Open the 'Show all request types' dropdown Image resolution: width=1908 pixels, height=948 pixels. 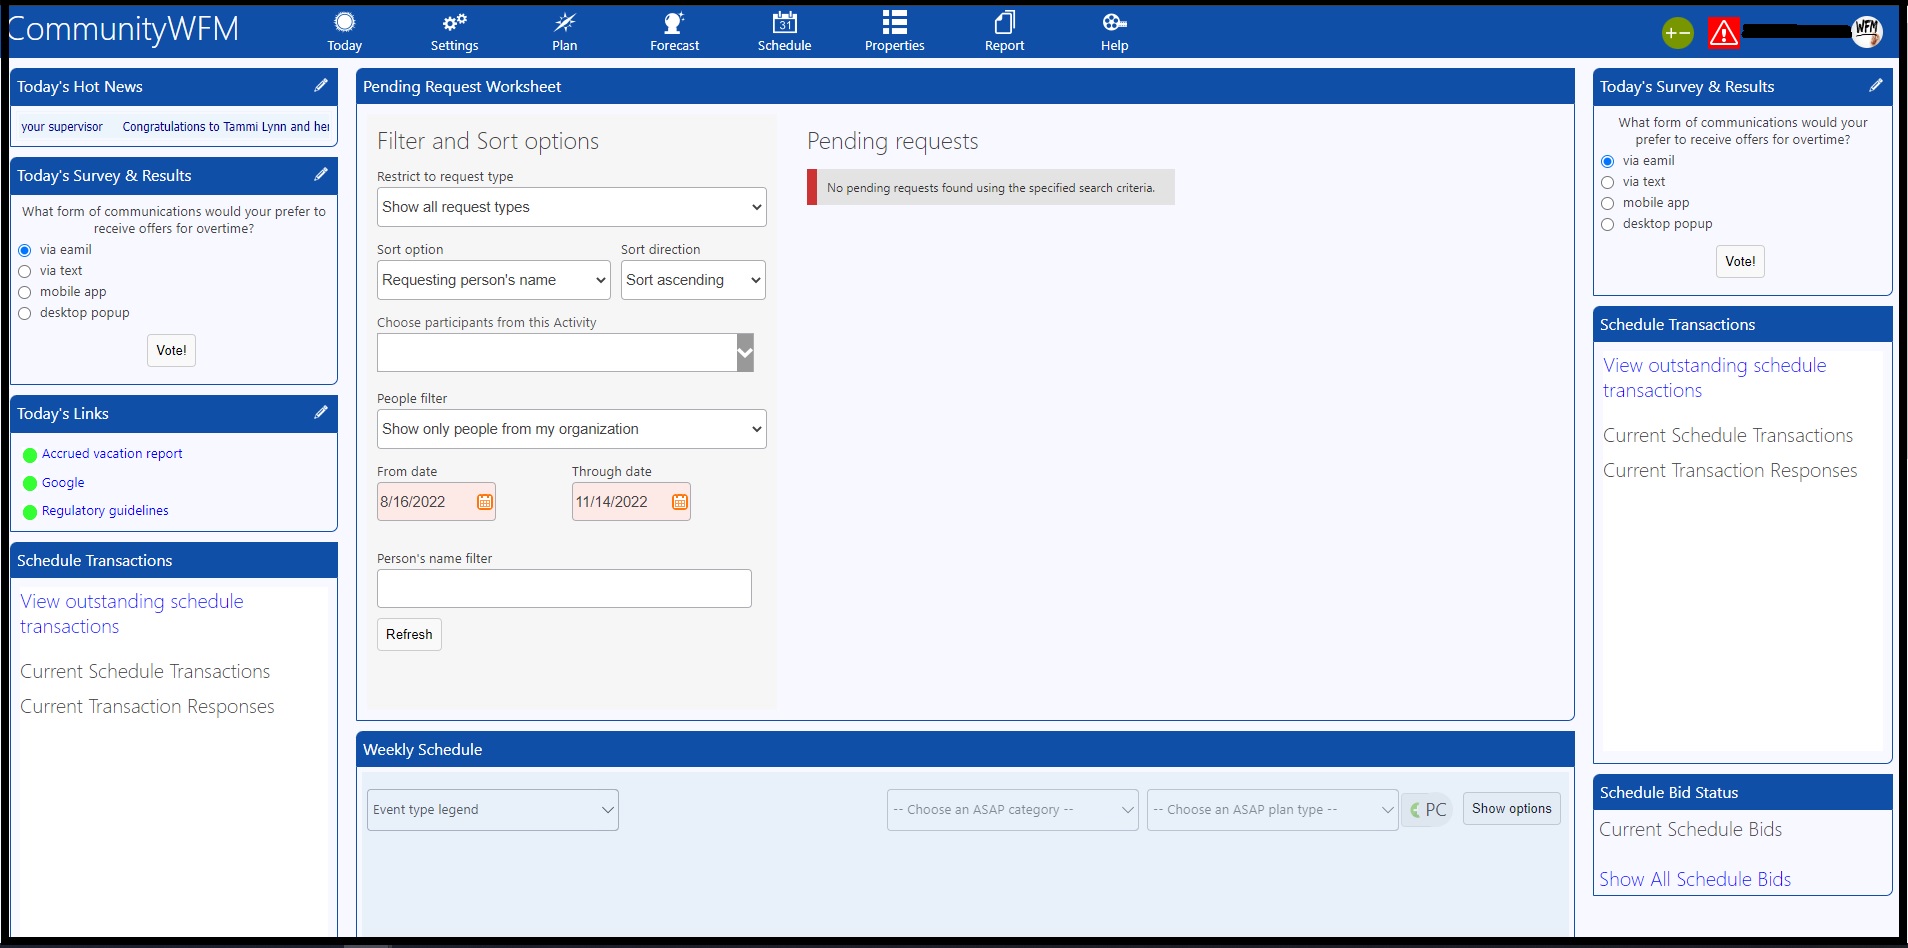coord(572,207)
